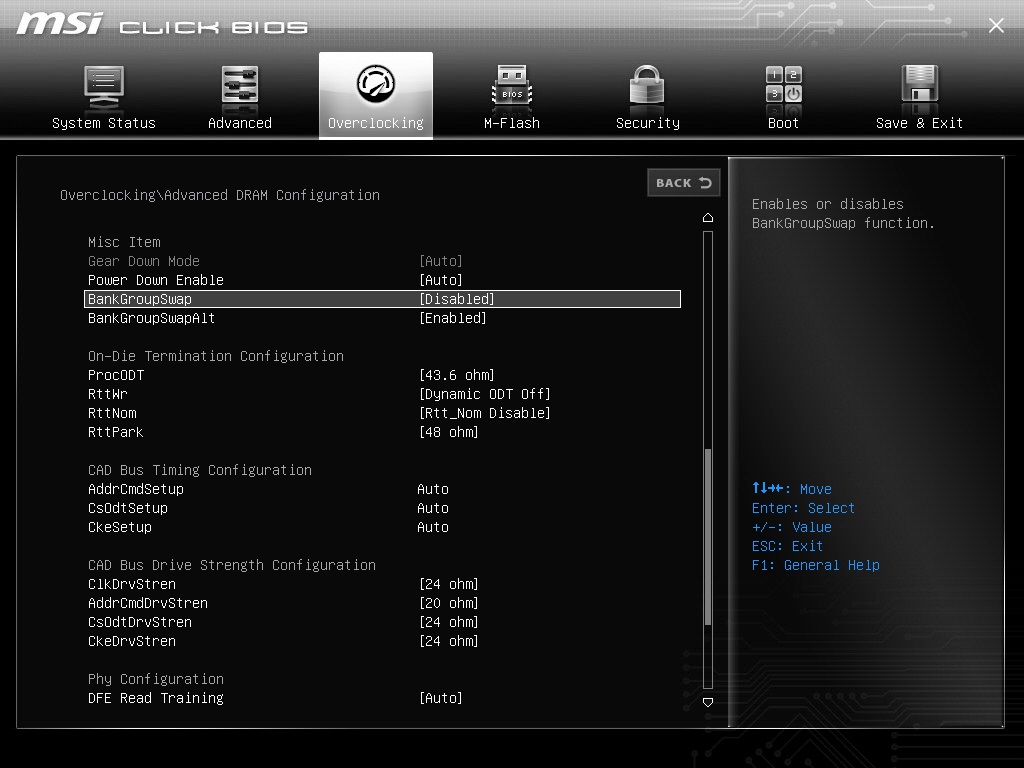The width and height of the screenshot is (1024, 768).
Task: Open CsOdtDrvStren [24 ohm] value
Action: tap(449, 622)
